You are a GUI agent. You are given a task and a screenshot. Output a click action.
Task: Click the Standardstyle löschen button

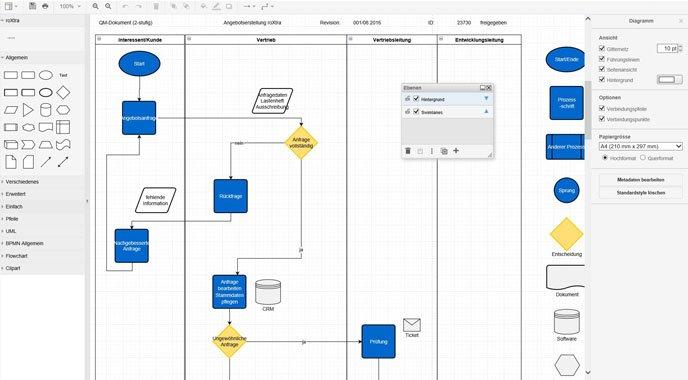[x=641, y=193]
